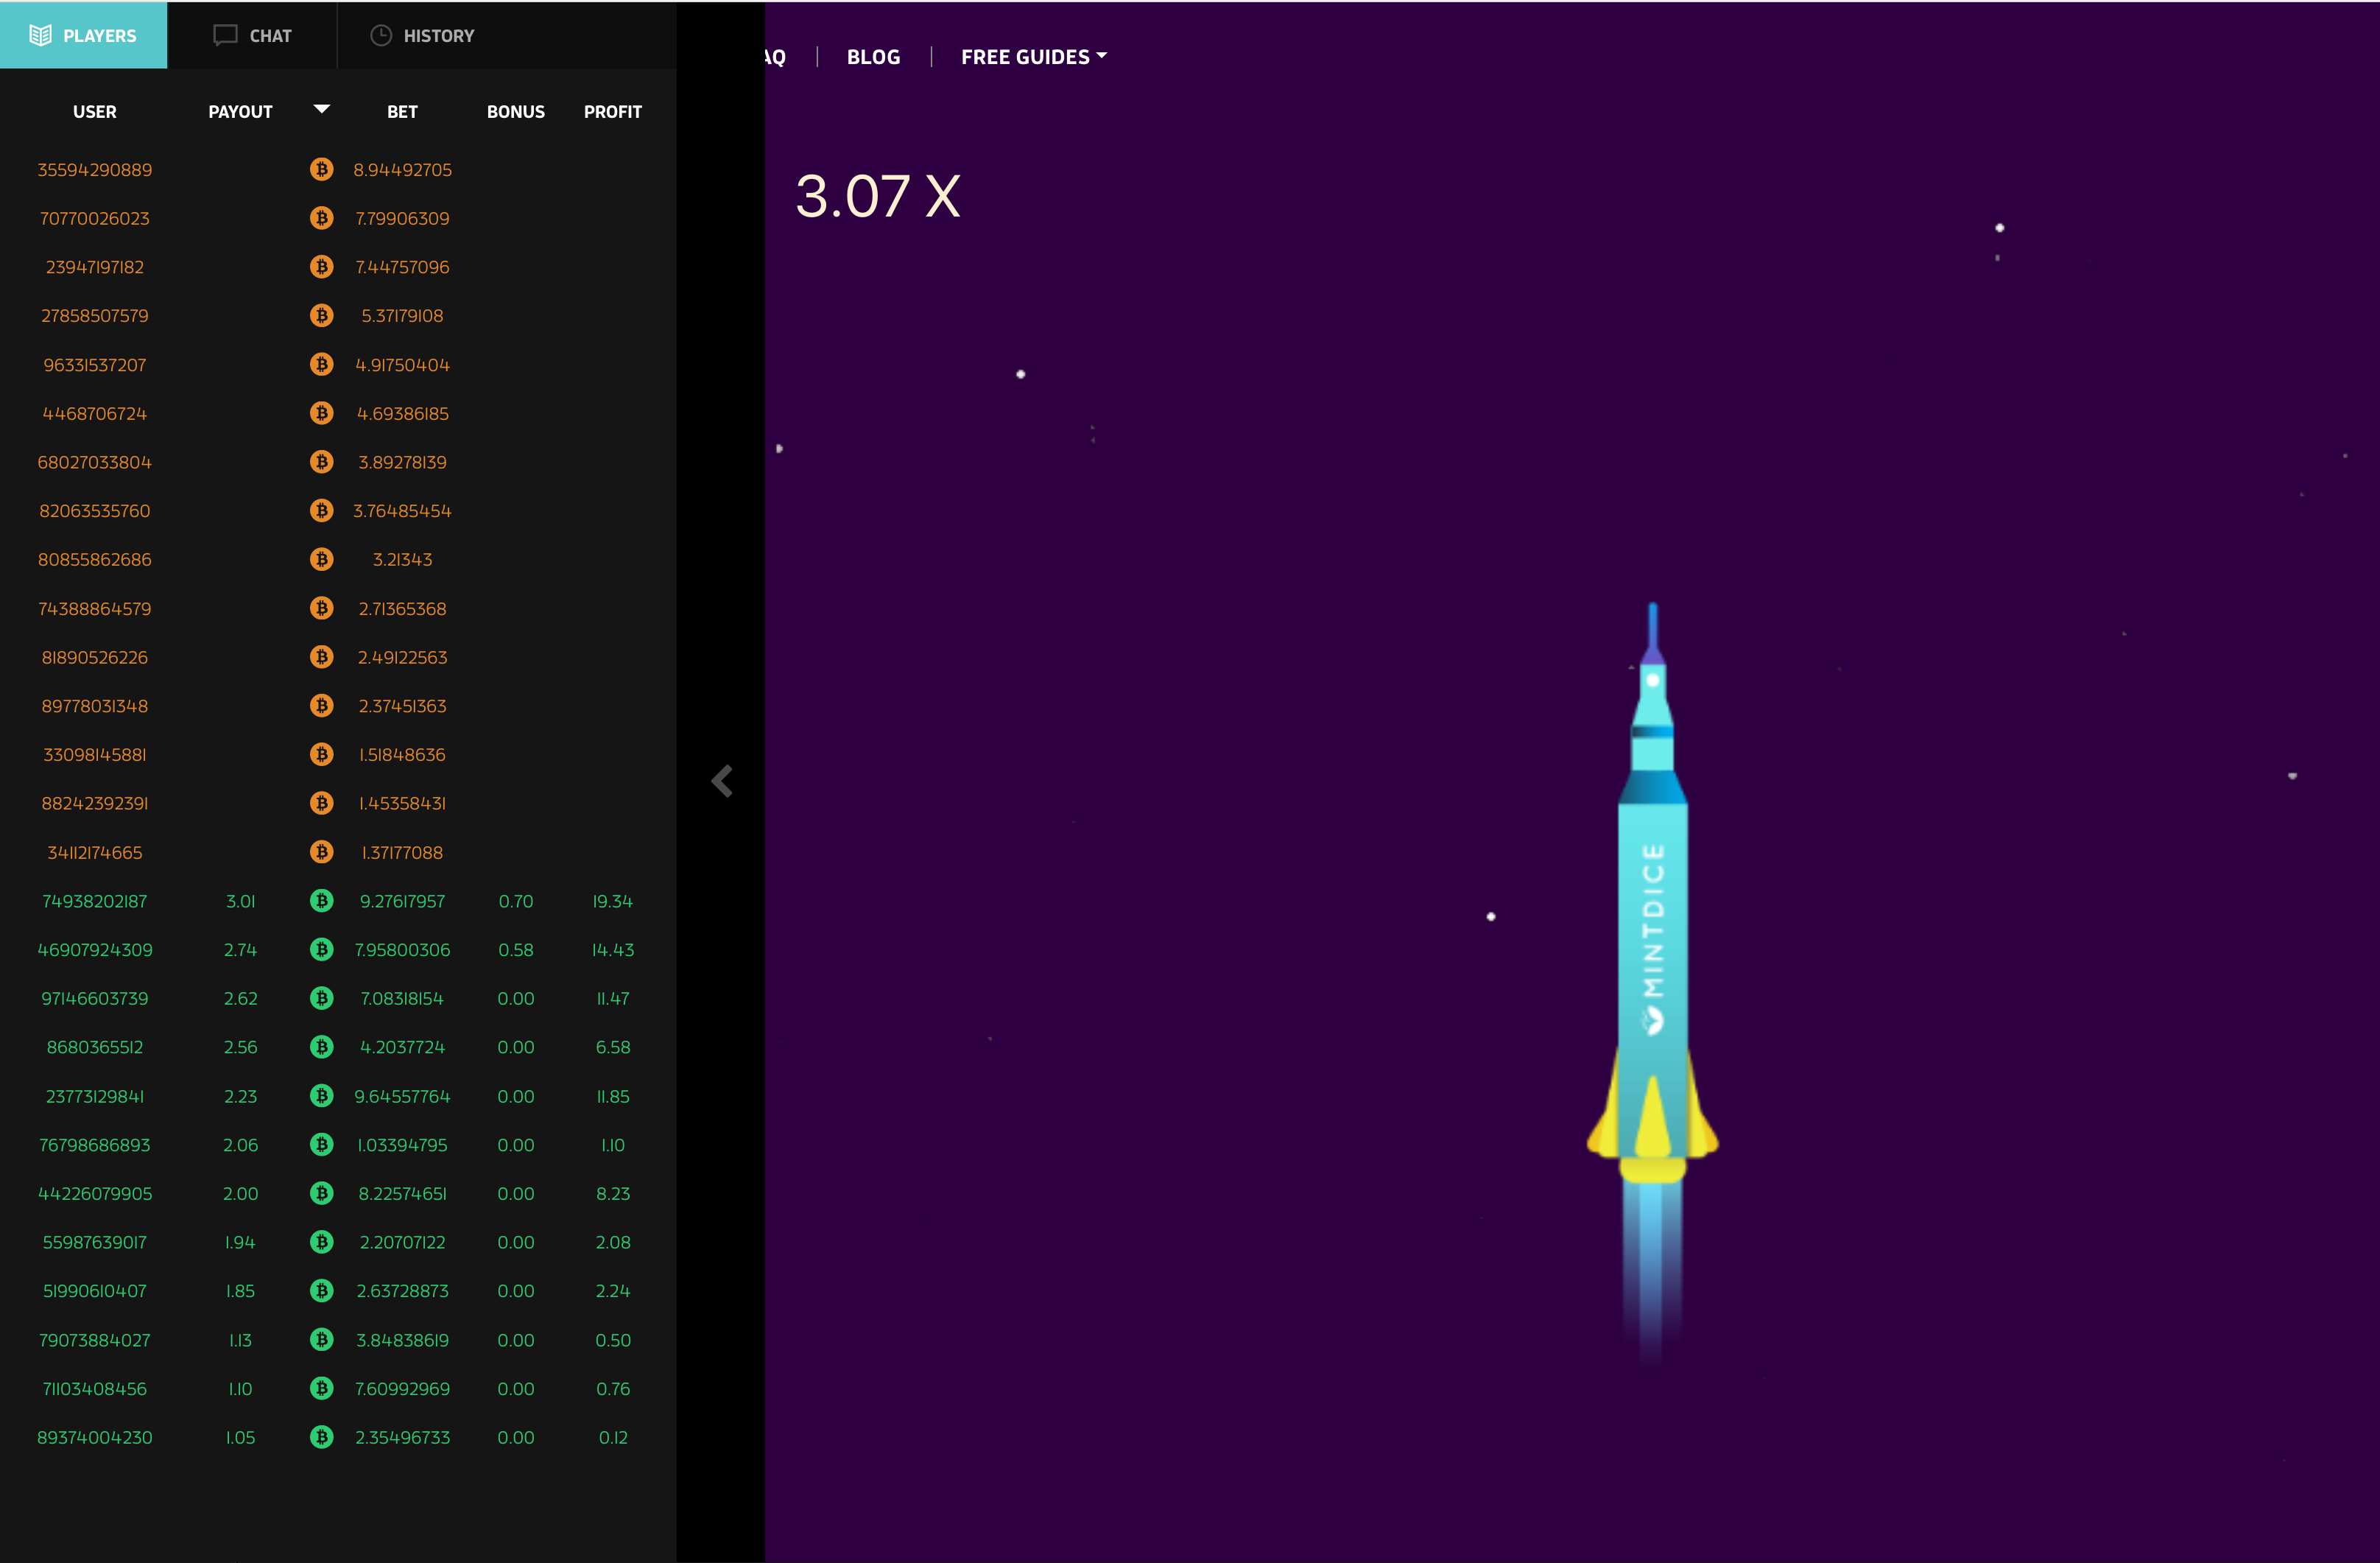Select username 89374004230
The height and width of the screenshot is (1563, 2380).
[95, 1437]
